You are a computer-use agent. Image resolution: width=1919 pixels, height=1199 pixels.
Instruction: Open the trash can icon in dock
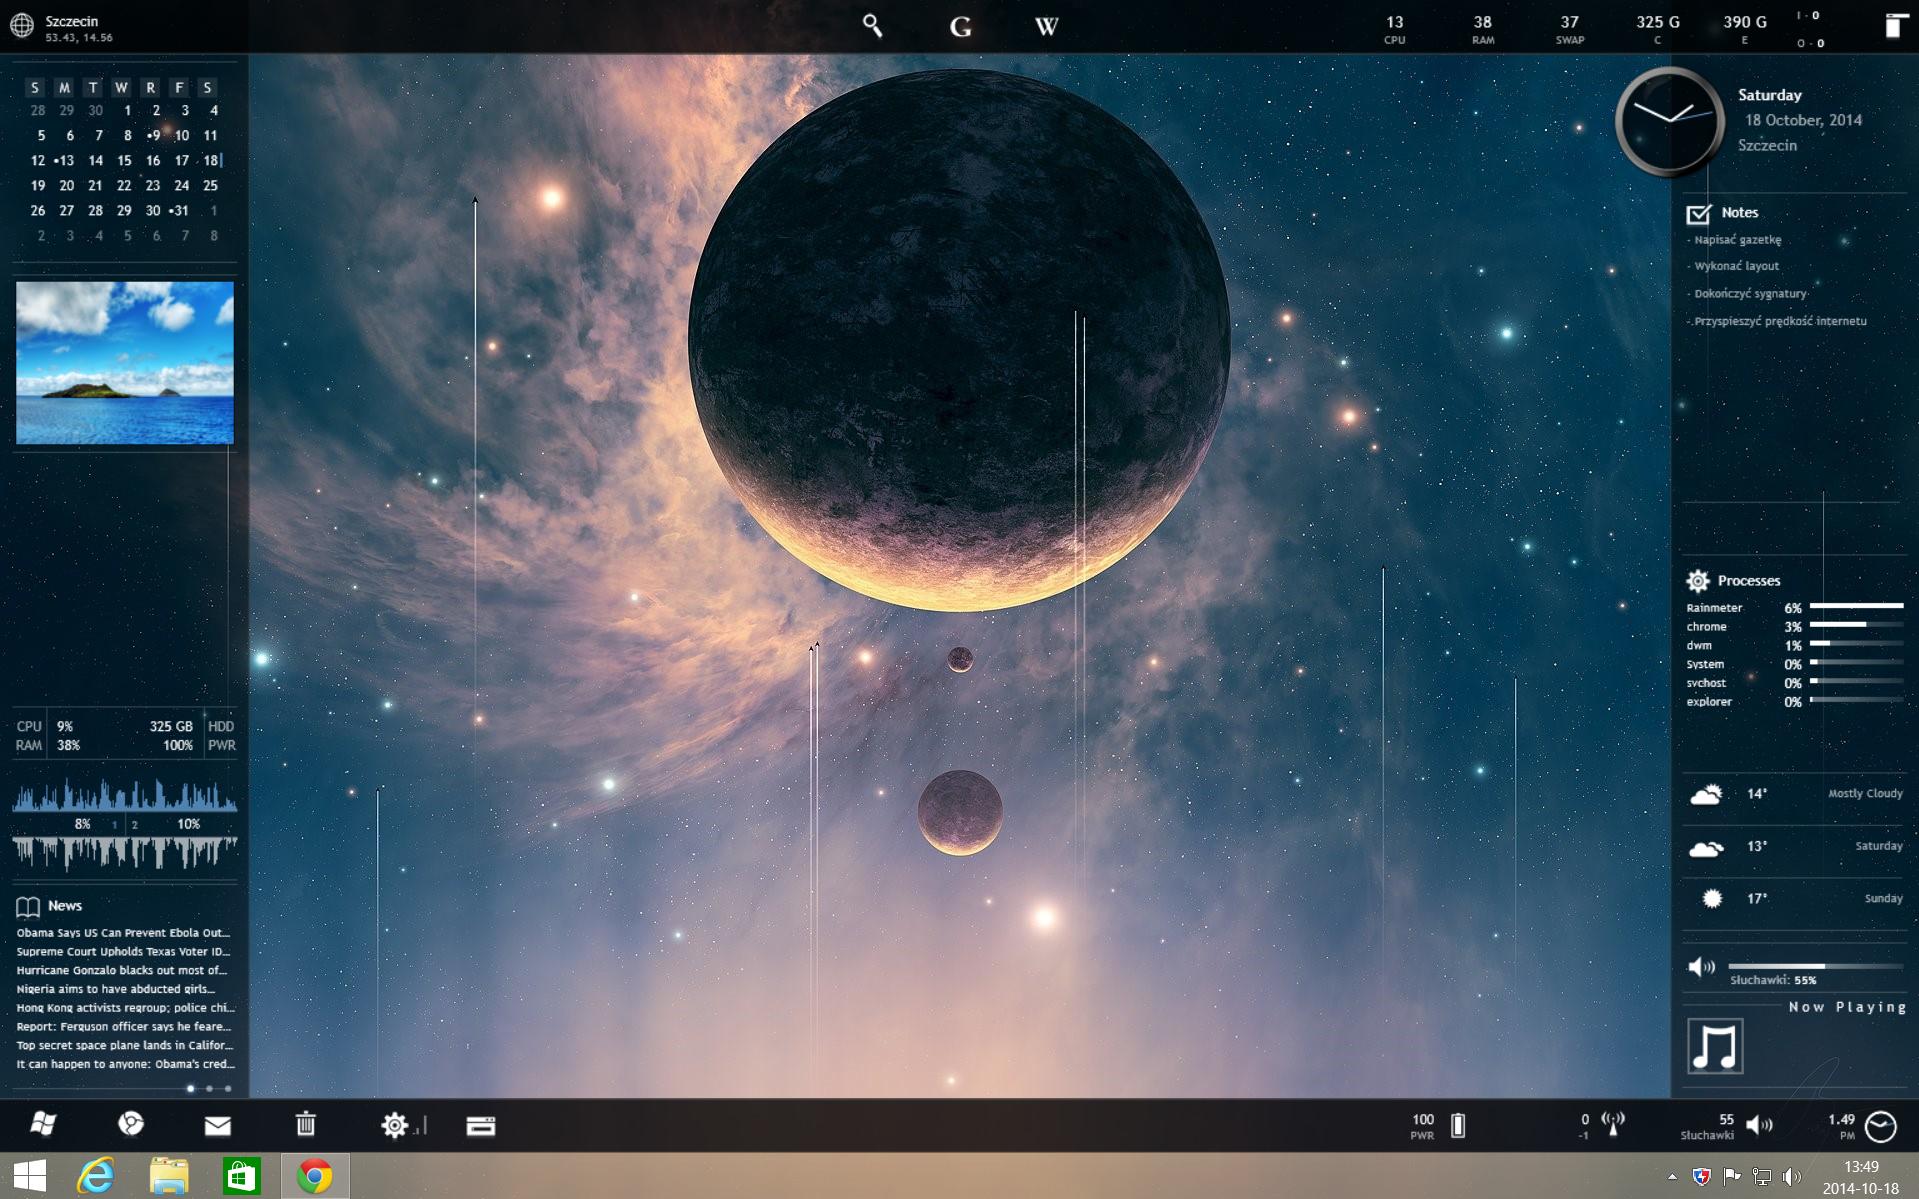click(x=306, y=1124)
